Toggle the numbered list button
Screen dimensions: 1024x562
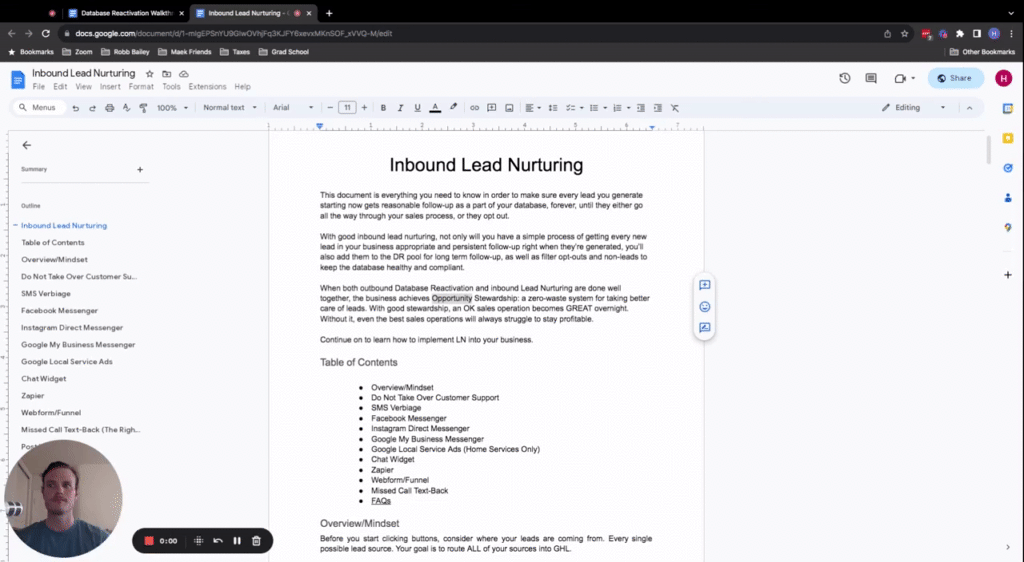(617, 108)
